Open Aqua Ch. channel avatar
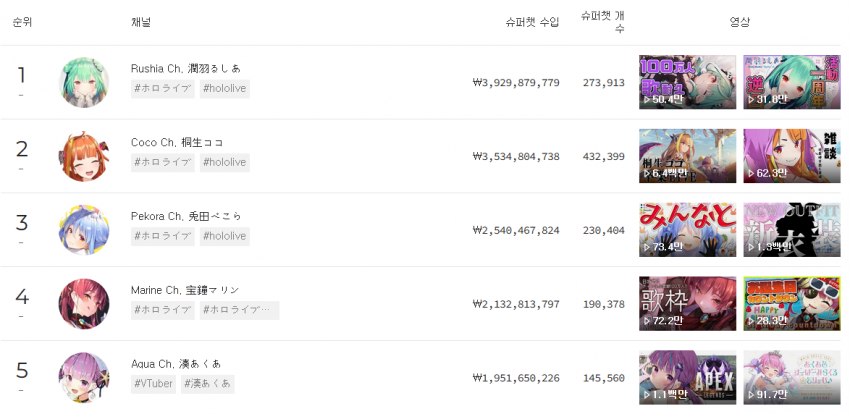The image size is (850, 414). coord(83,378)
